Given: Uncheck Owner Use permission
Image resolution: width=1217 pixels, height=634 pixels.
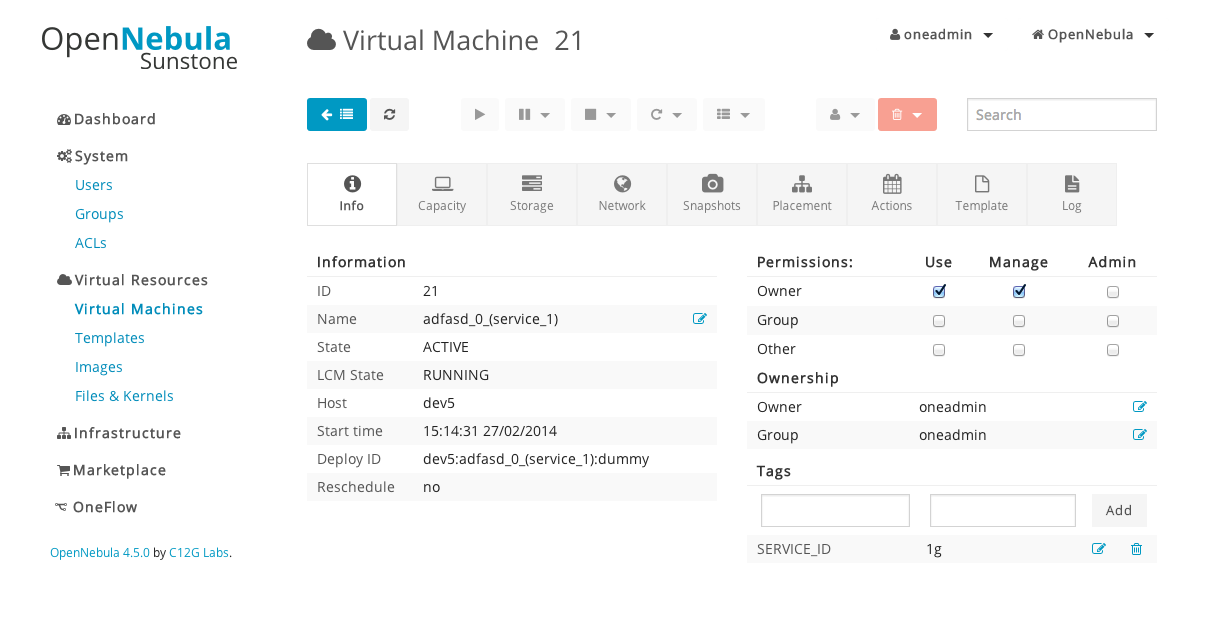Looking at the screenshot, I should click(939, 292).
